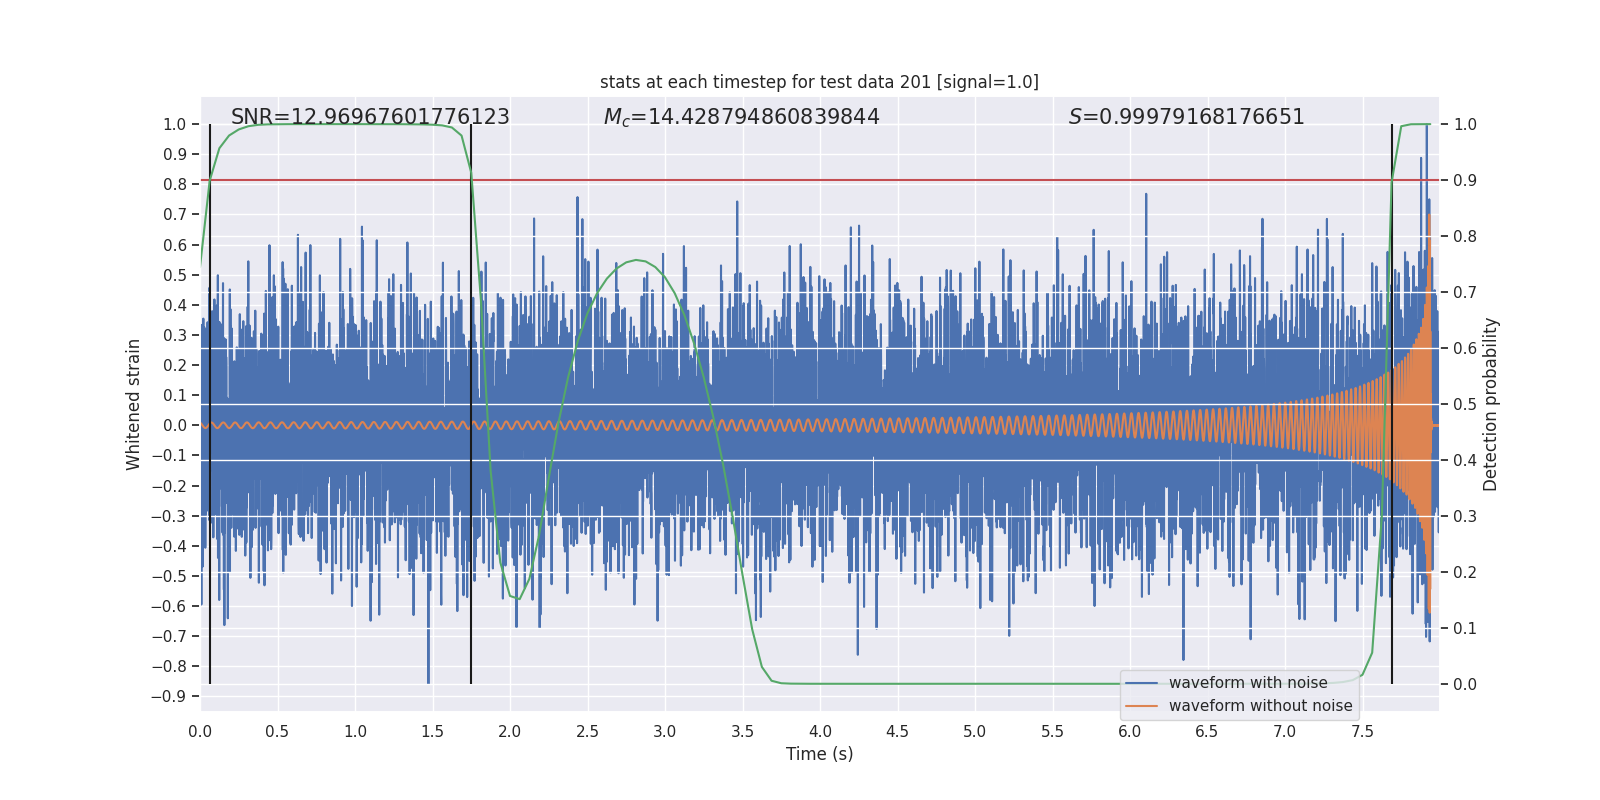Click the orange line swatch in legend
This screenshot has height=800, width=1600.
pos(1141,706)
